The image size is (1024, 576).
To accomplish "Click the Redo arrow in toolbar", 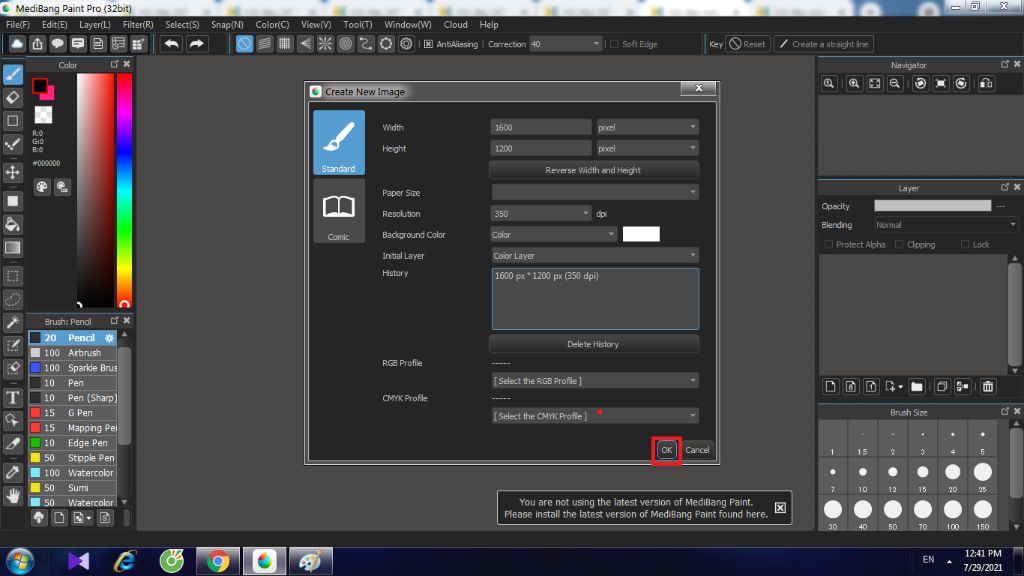I will (196, 44).
